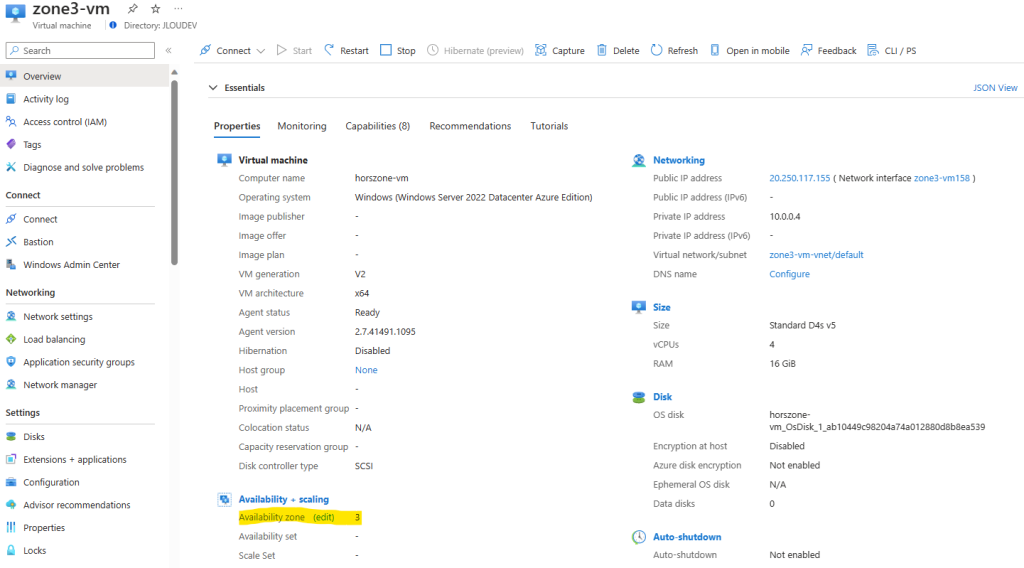Open the Auto-shutdown heading link
Screen dimensions: 1024x568
(687, 537)
